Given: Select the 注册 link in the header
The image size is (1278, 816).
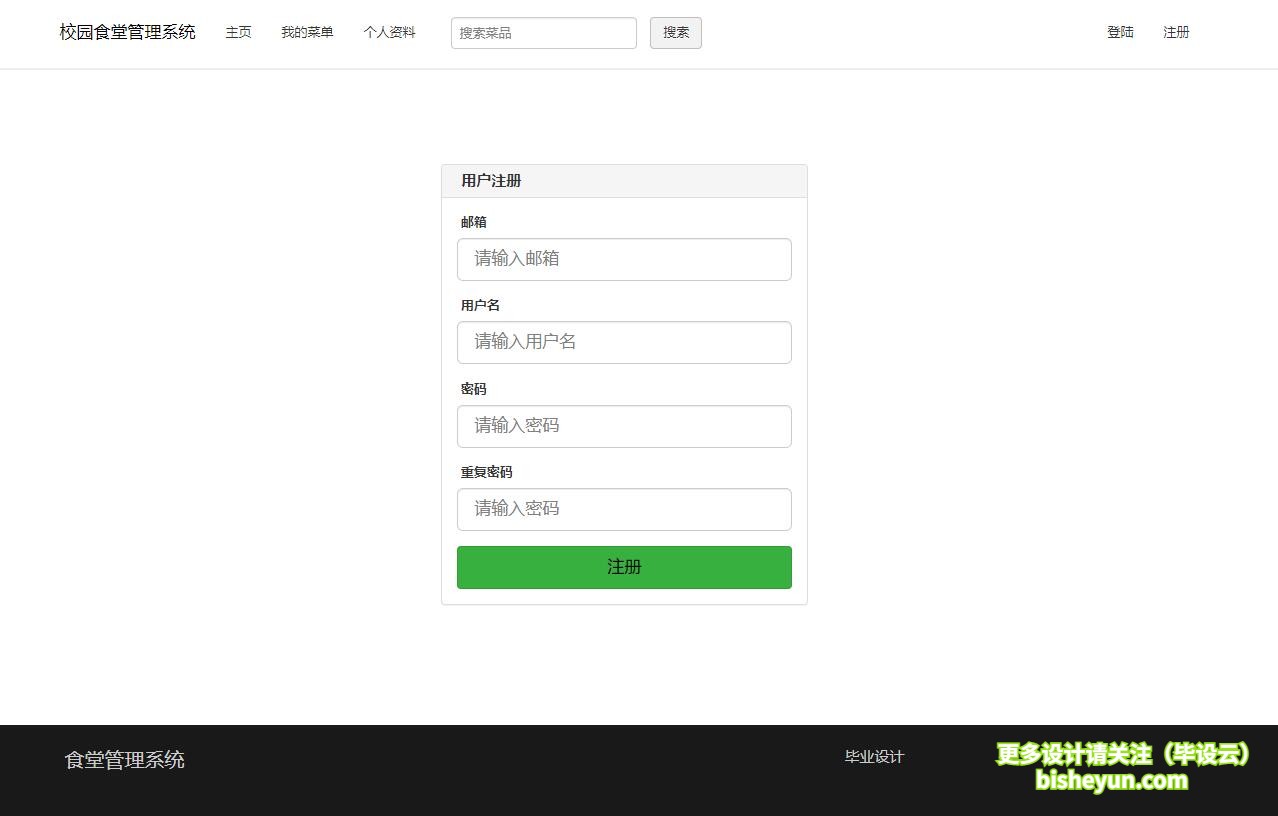Looking at the screenshot, I should coord(1175,32).
